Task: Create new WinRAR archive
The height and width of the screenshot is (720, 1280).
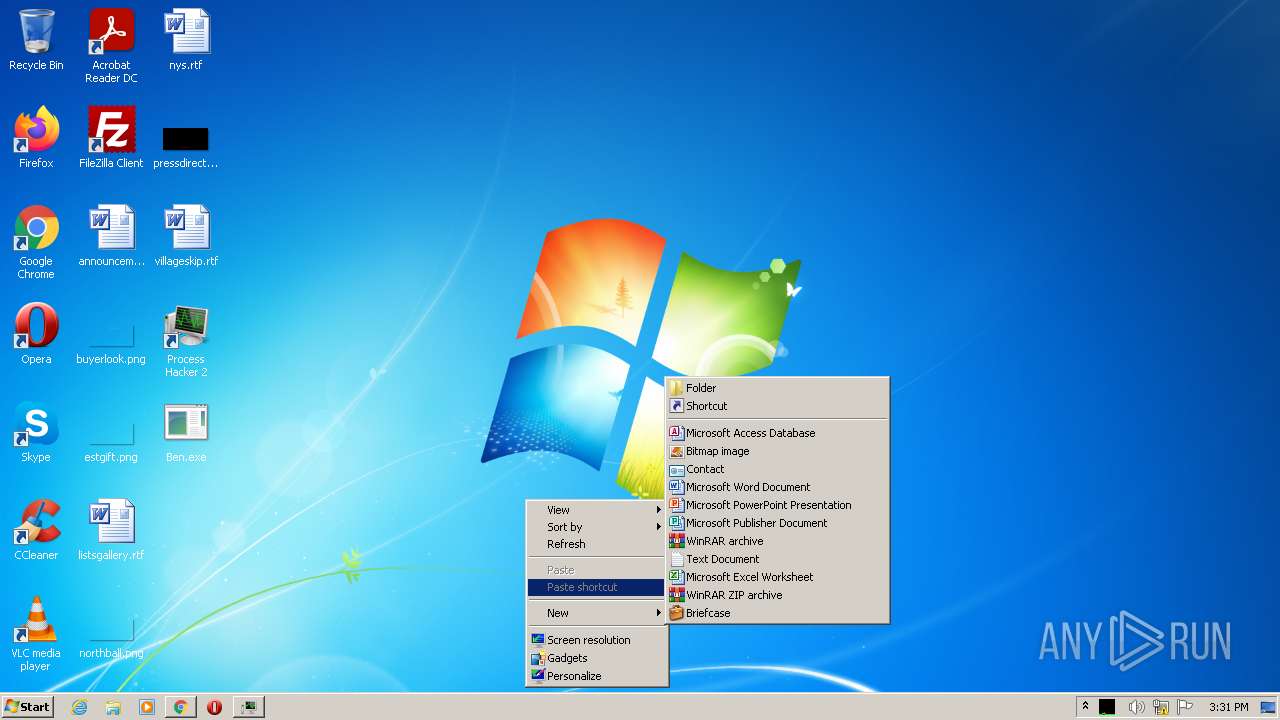Action: point(777,541)
